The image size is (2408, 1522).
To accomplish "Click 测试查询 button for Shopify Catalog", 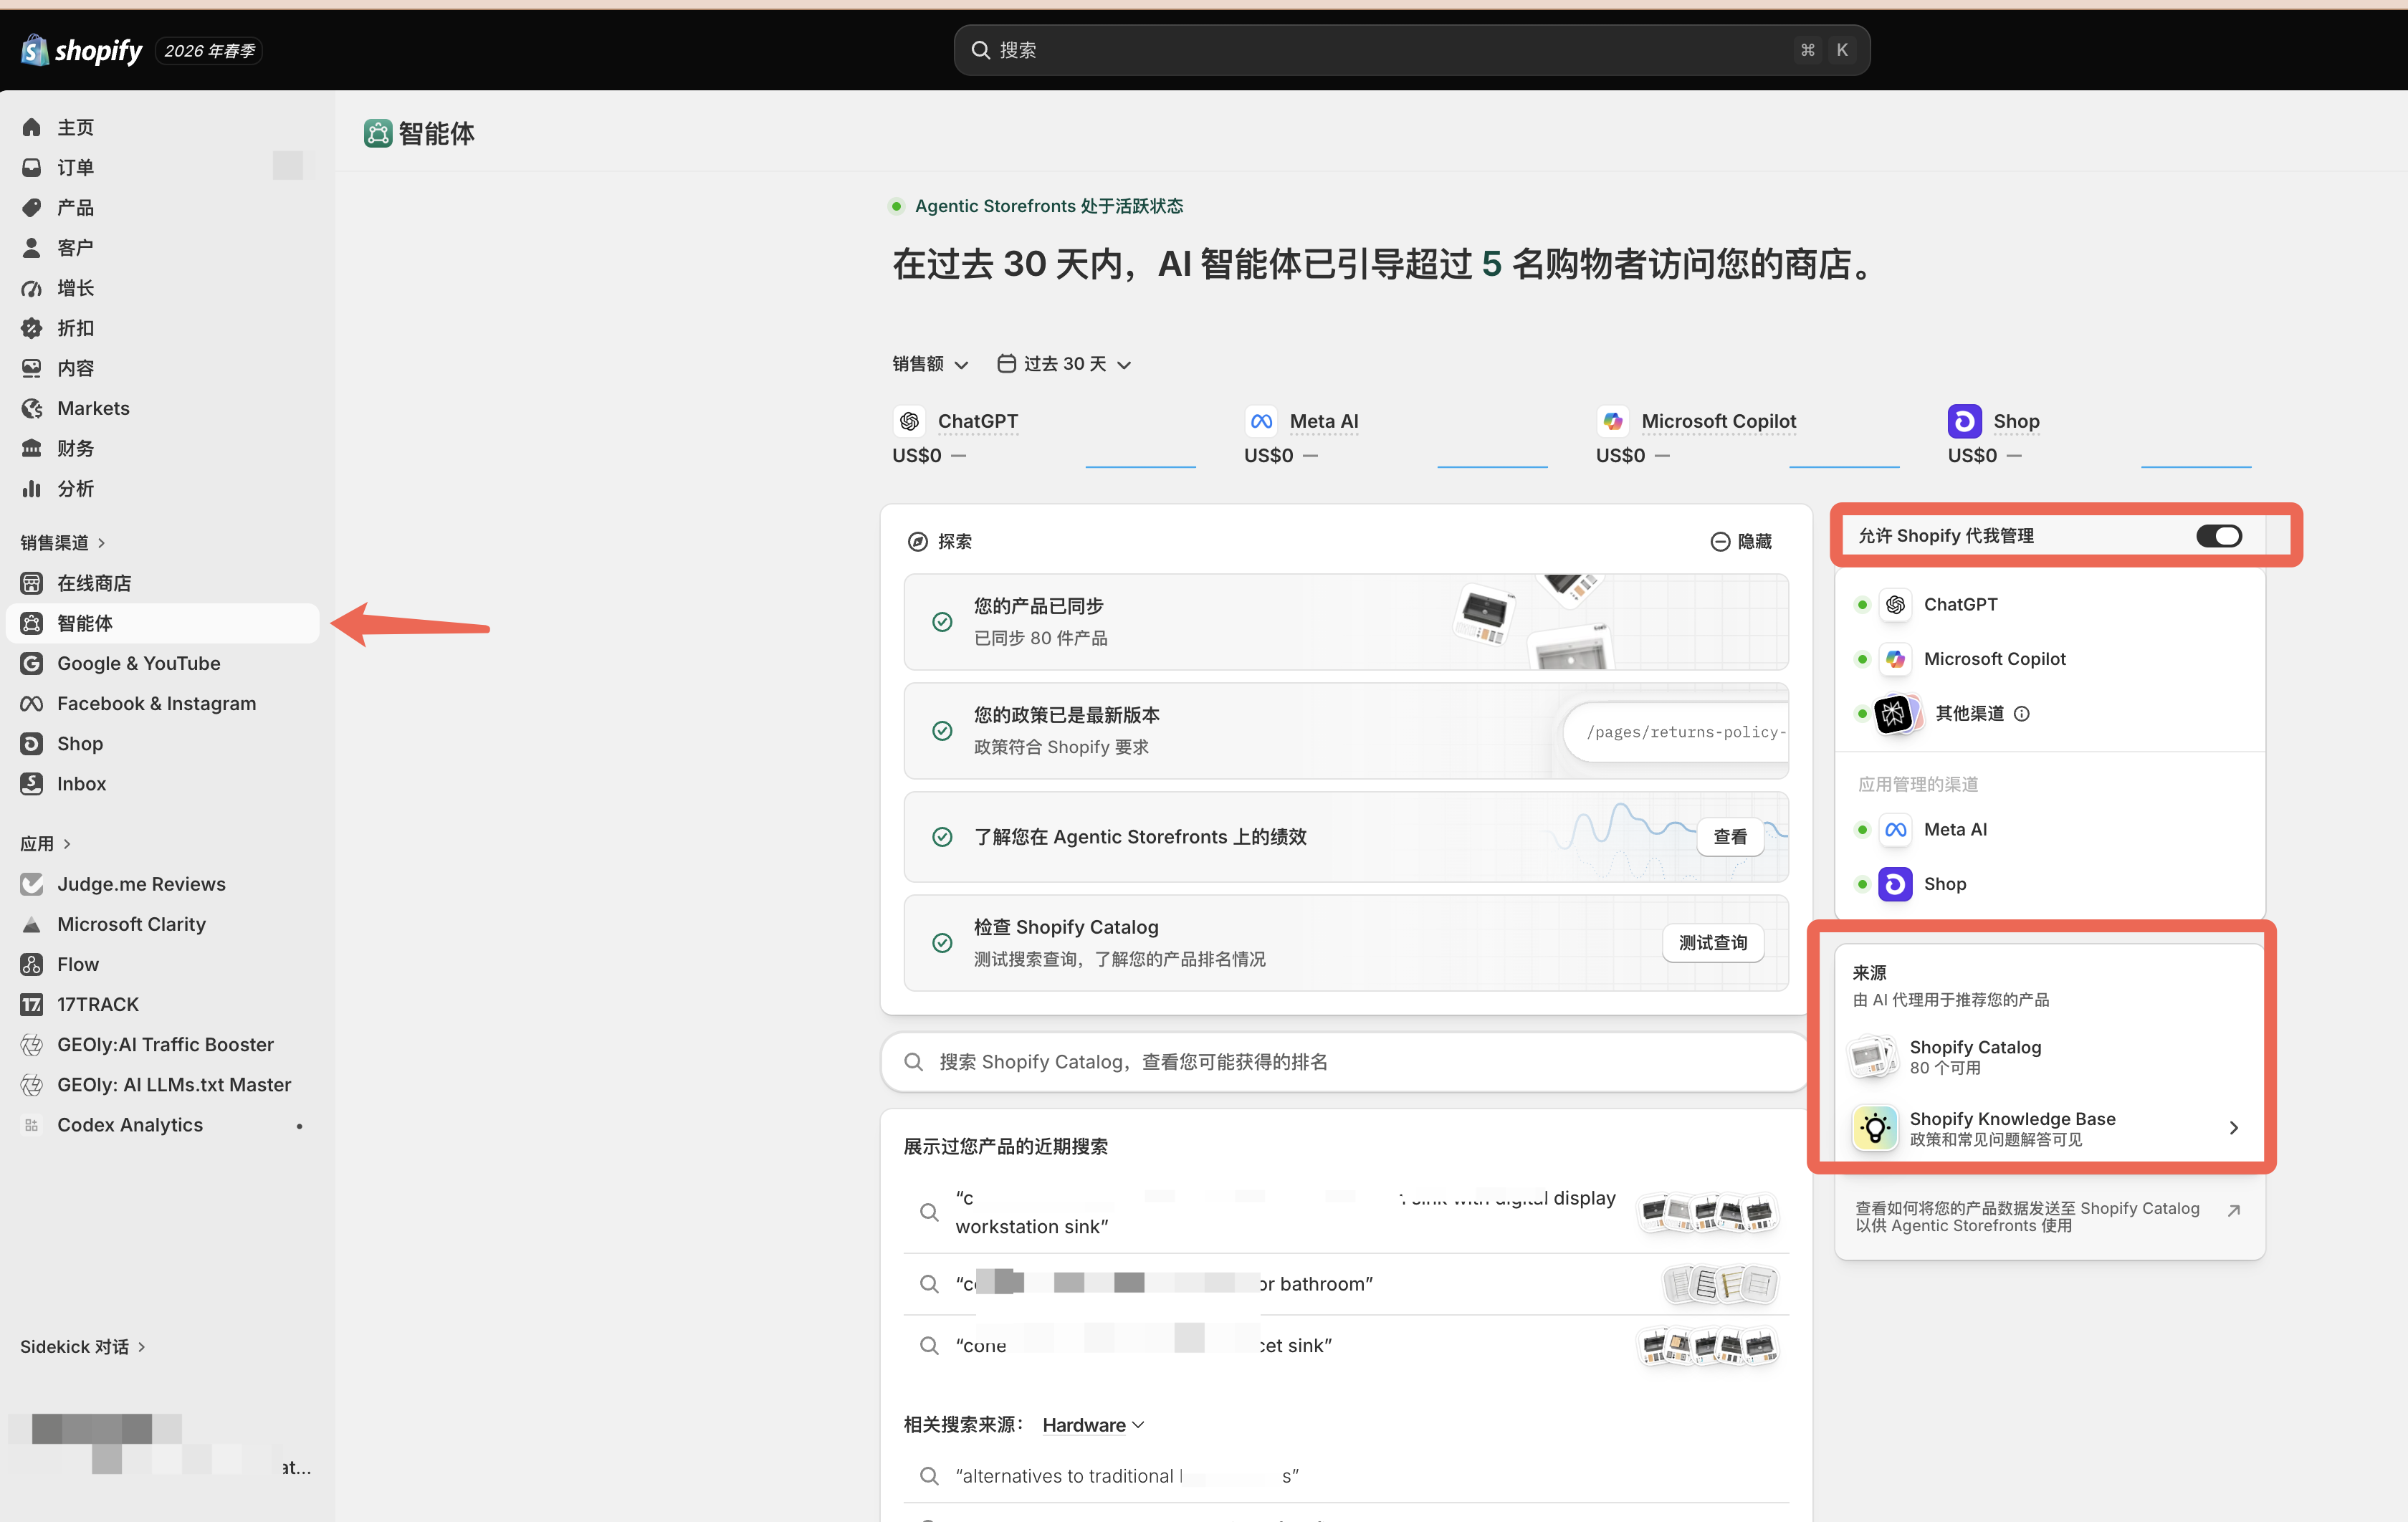I will (1713, 942).
